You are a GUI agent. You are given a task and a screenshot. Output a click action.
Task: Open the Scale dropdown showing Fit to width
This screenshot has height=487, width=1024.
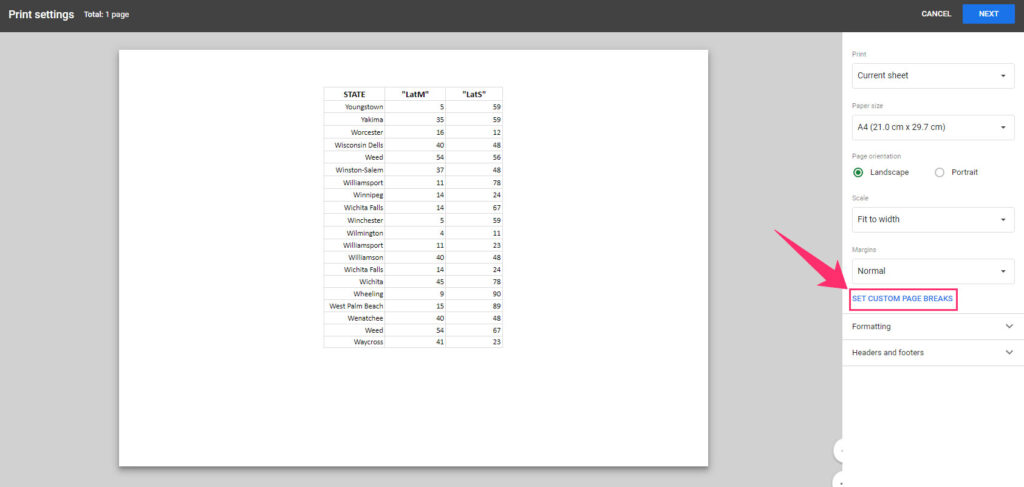click(x=933, y=219)
